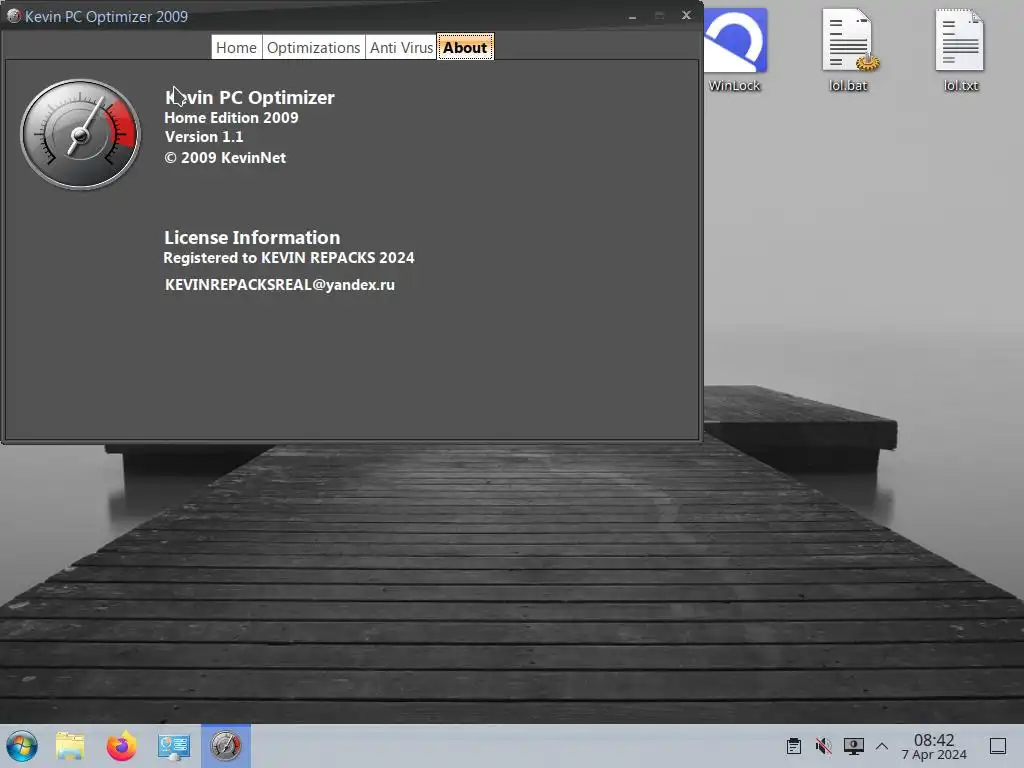Select the lol.txt desktop file
Screen dimensions: 1024x768
pyautogui.click(x=961, y=51)
